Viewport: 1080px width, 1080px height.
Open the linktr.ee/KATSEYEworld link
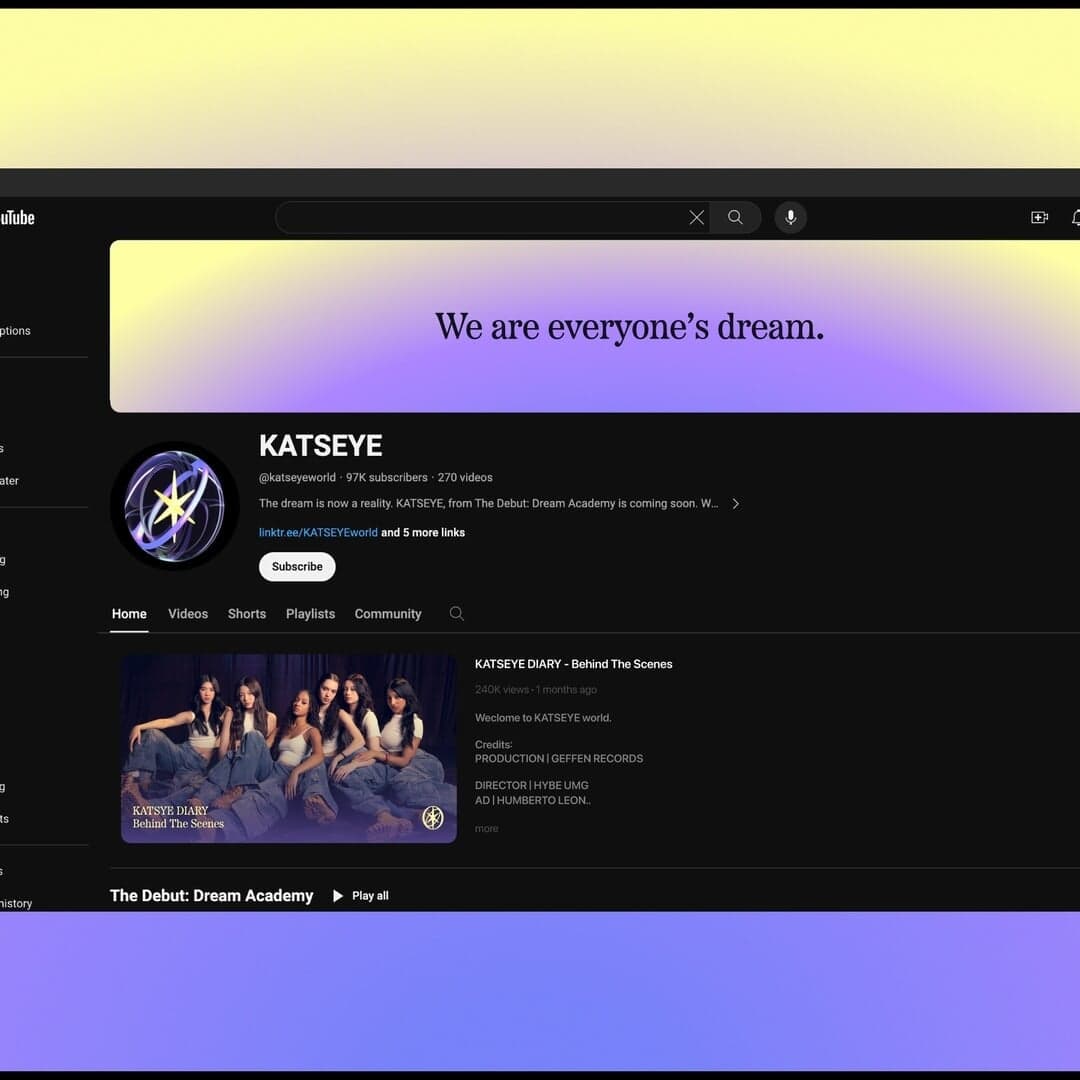coord(317,532)
